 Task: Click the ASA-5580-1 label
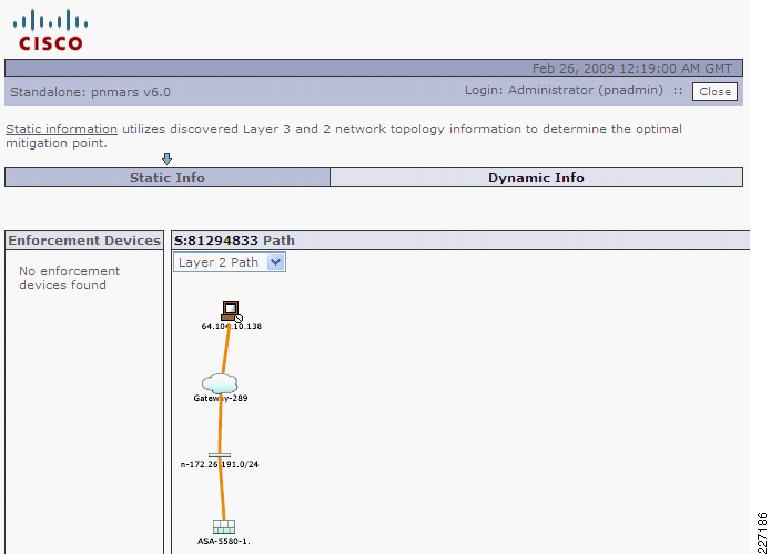click(x=224, y=541)
